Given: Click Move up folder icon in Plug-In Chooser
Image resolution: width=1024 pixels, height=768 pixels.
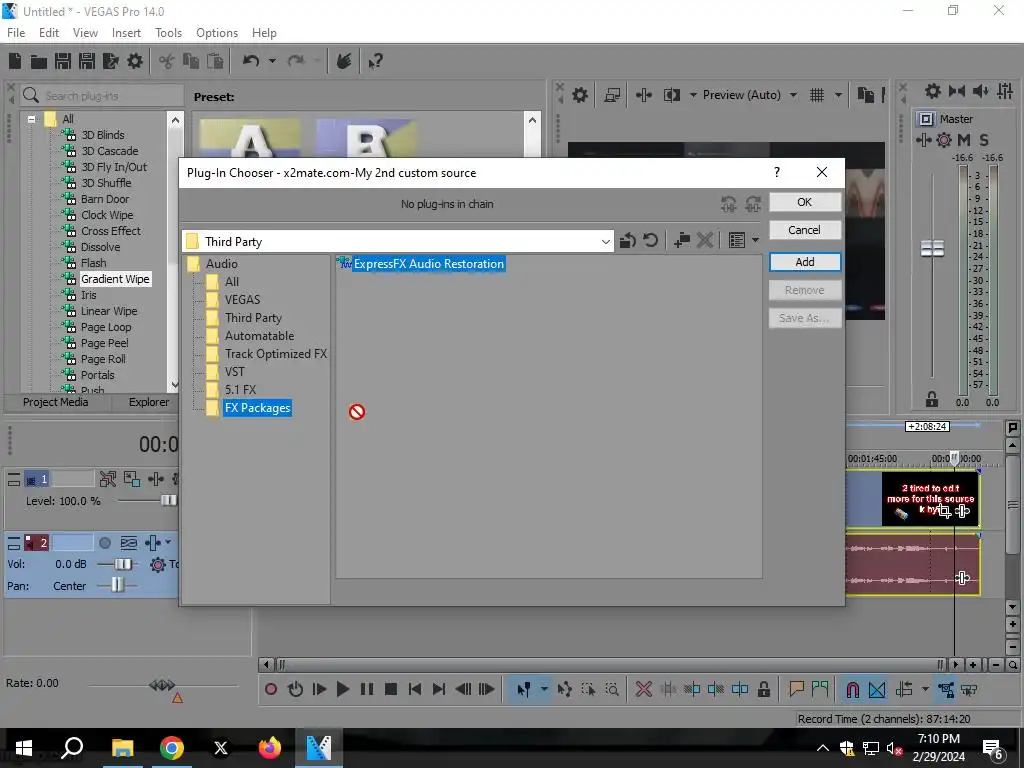Looking at the screenshot, I should click(x=628, y=241).
